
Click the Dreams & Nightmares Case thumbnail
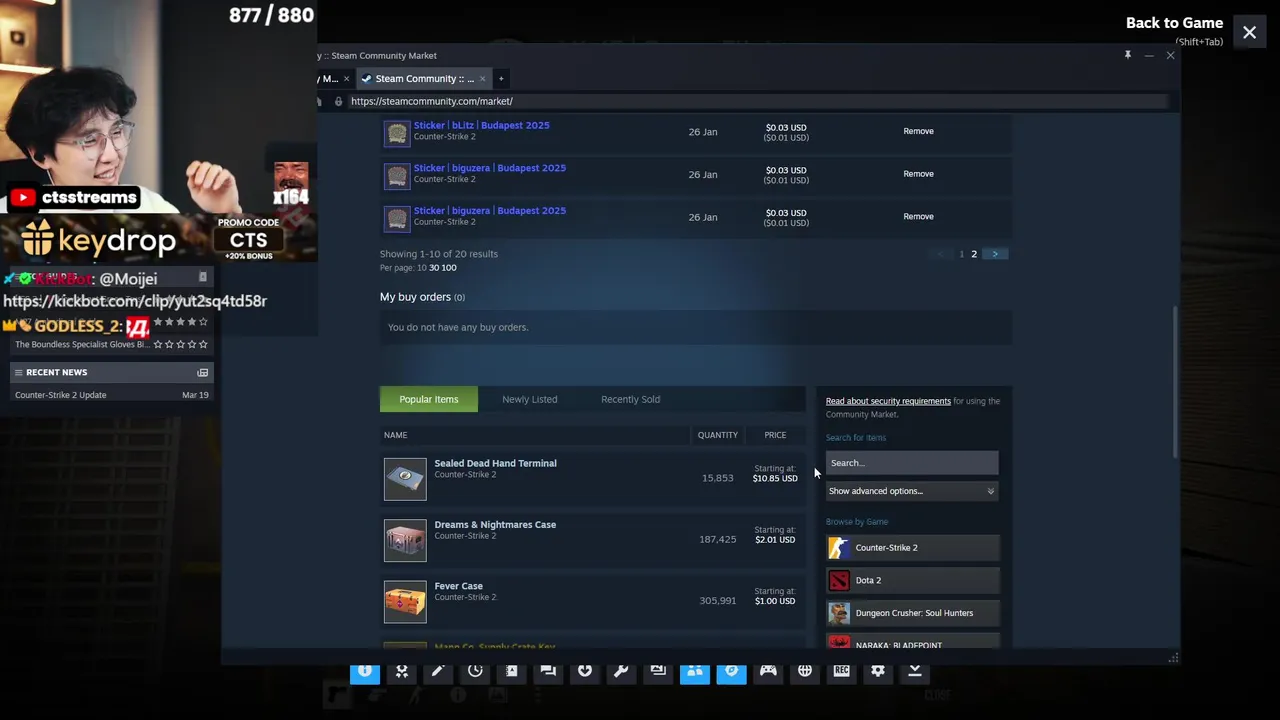pyautogui.click(x=405, y=540)
